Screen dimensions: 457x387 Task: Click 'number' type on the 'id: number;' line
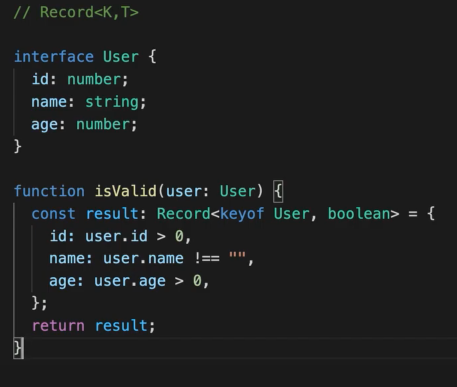94,79
